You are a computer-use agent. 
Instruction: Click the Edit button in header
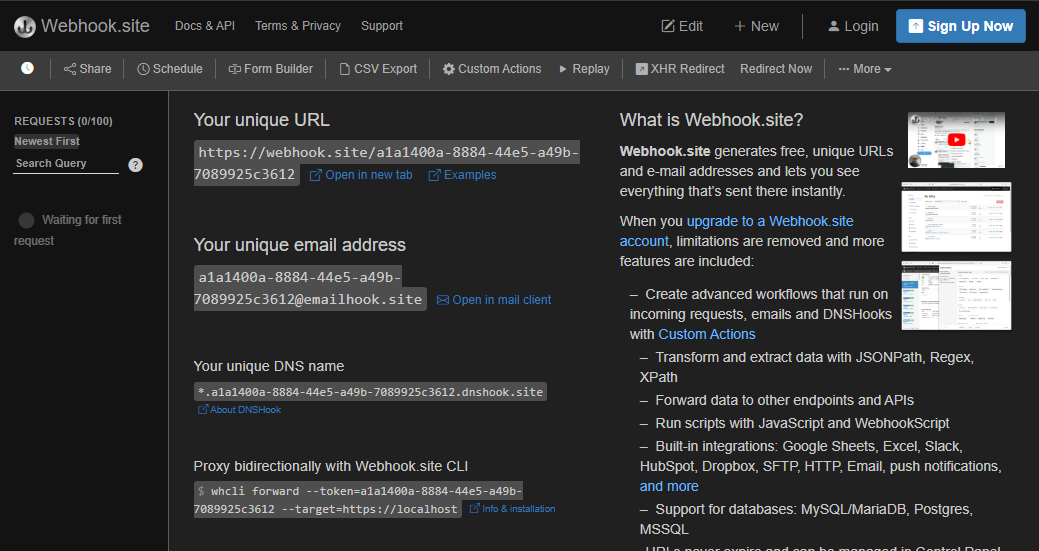pyautogui.click(x=682, y=26)
